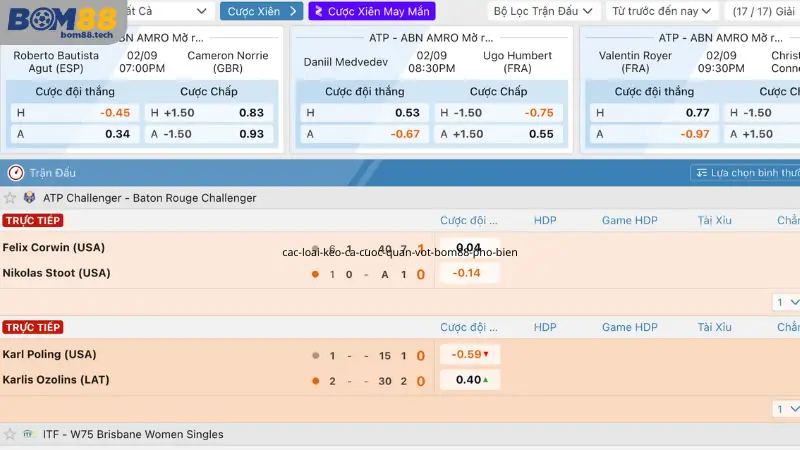
Task: Click the Cược đội header in Poling match
Action: click(468, 327)
